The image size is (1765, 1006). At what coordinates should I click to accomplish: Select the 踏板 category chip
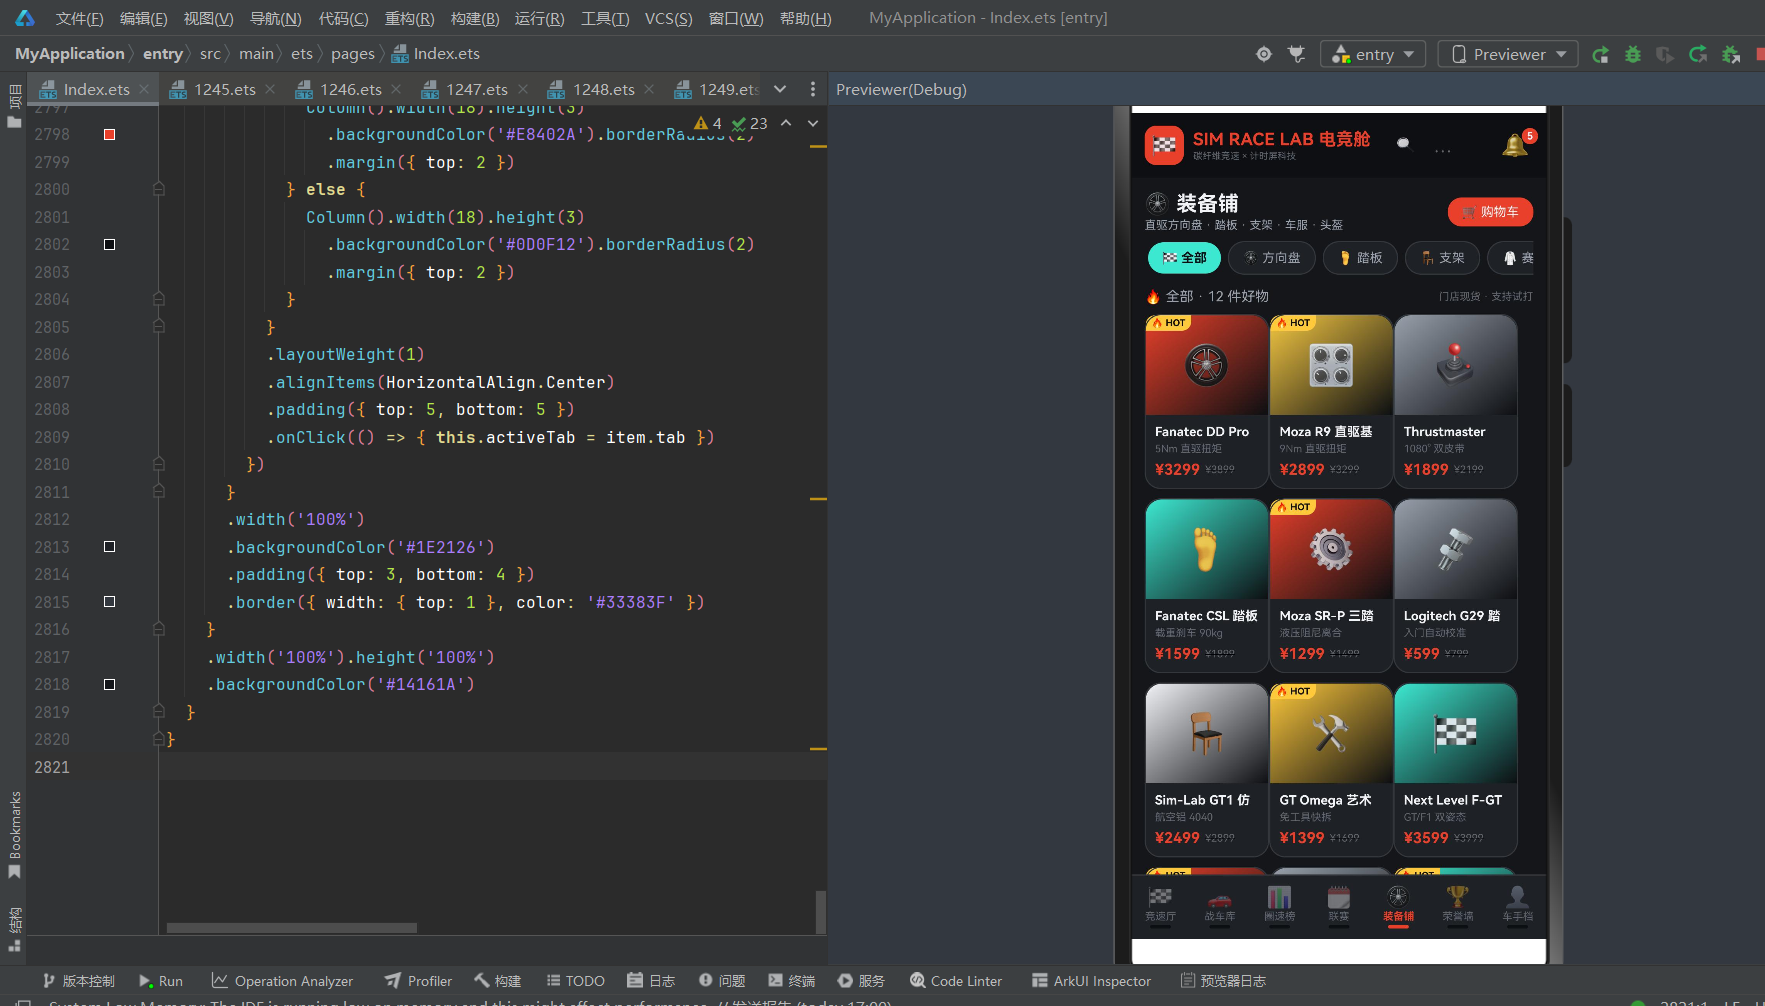click(1360, 258)
